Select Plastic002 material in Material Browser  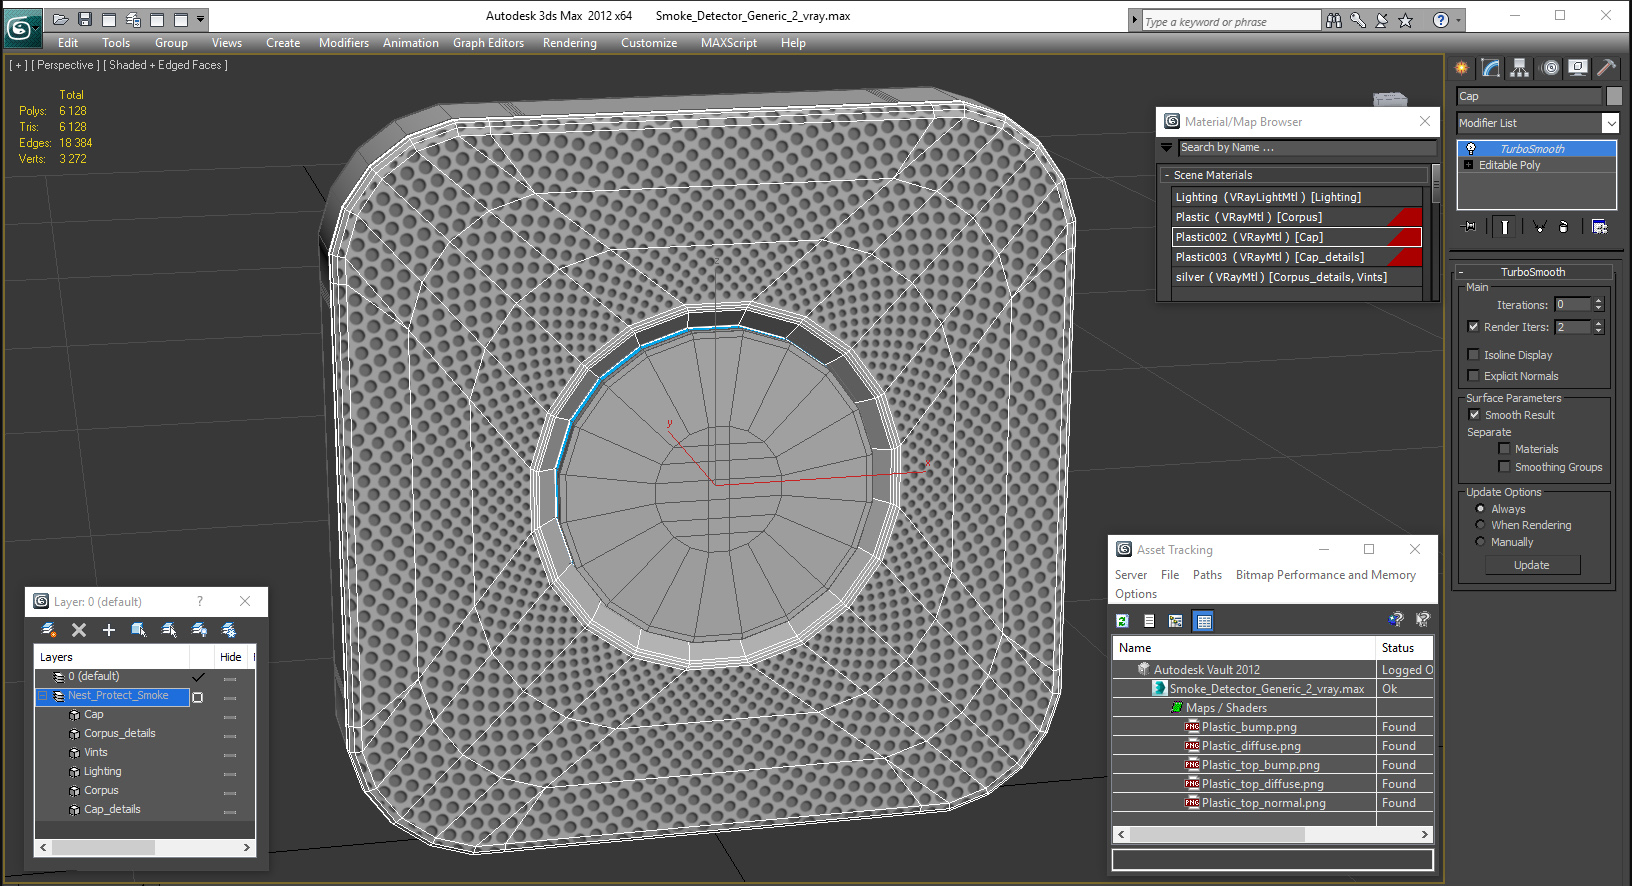[1297, 237]
